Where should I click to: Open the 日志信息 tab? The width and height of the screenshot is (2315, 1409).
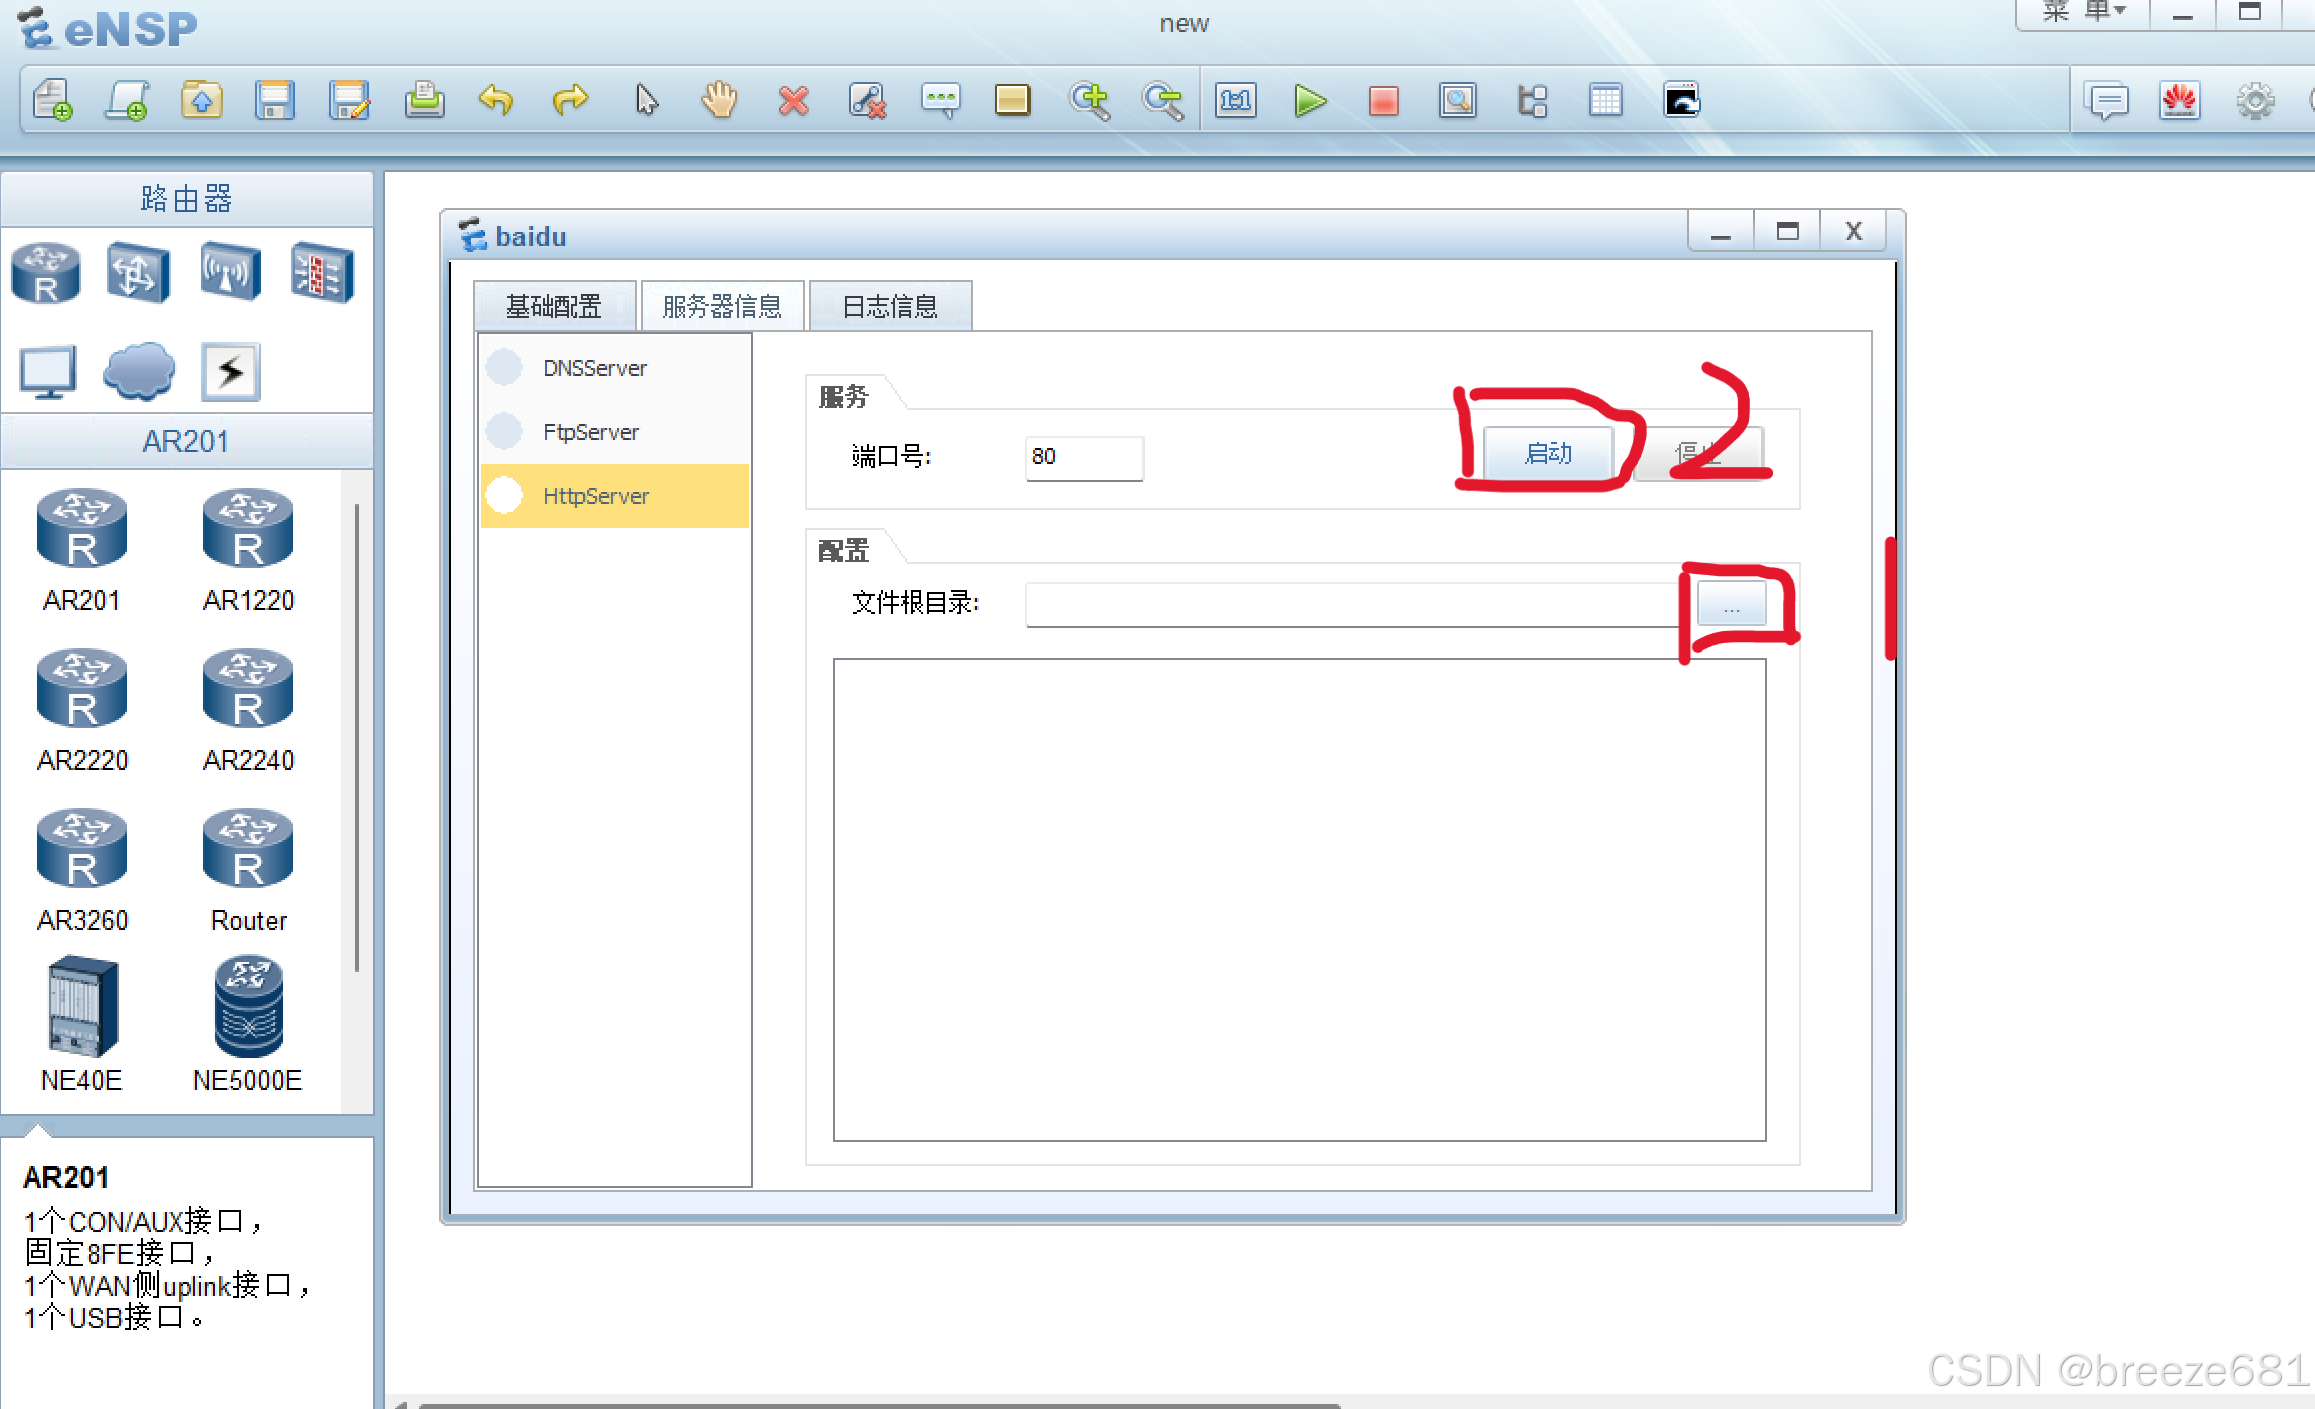click(x=890, y=306)
